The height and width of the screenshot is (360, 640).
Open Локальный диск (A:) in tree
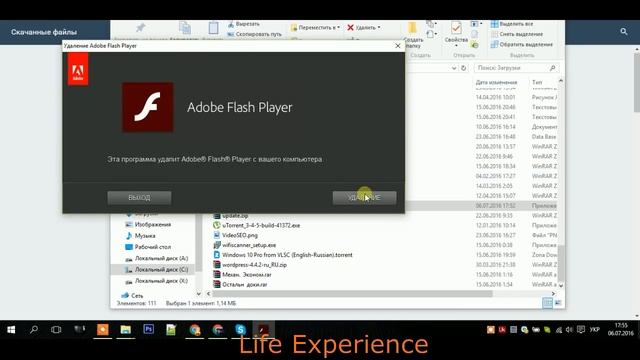157,258
